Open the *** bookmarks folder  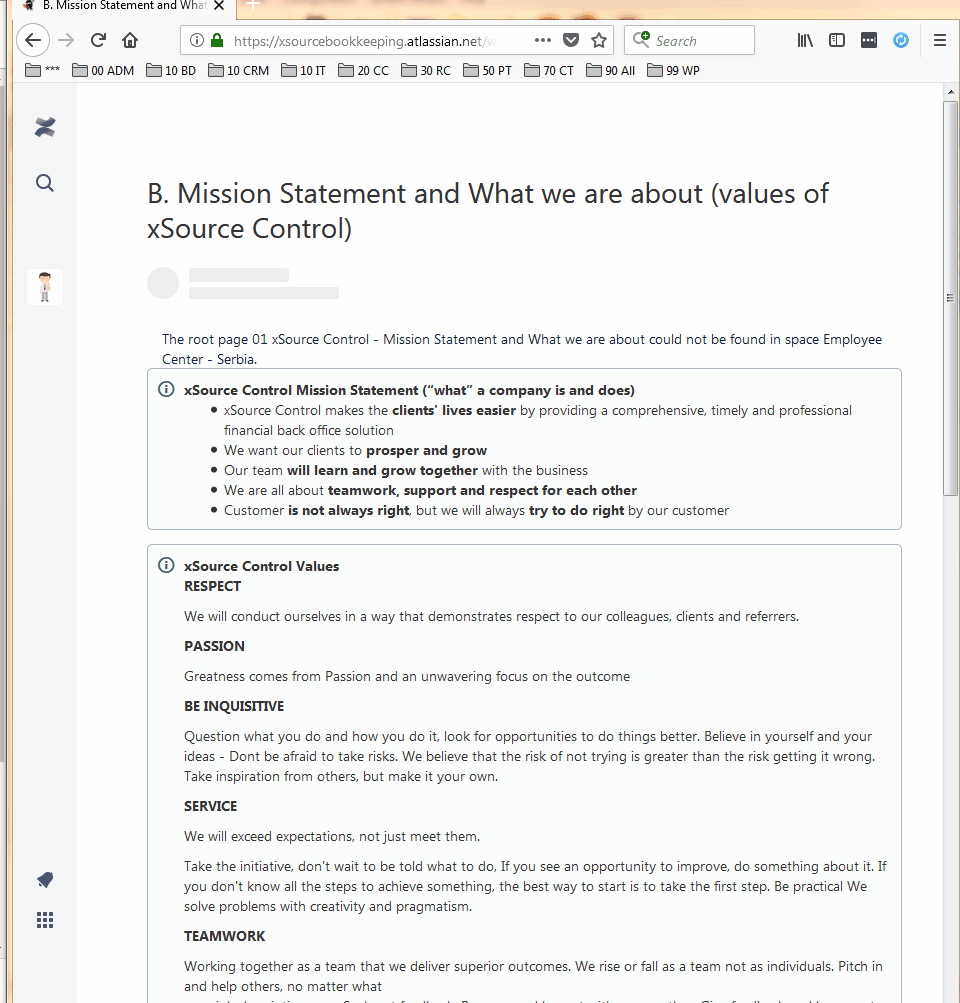42,70
